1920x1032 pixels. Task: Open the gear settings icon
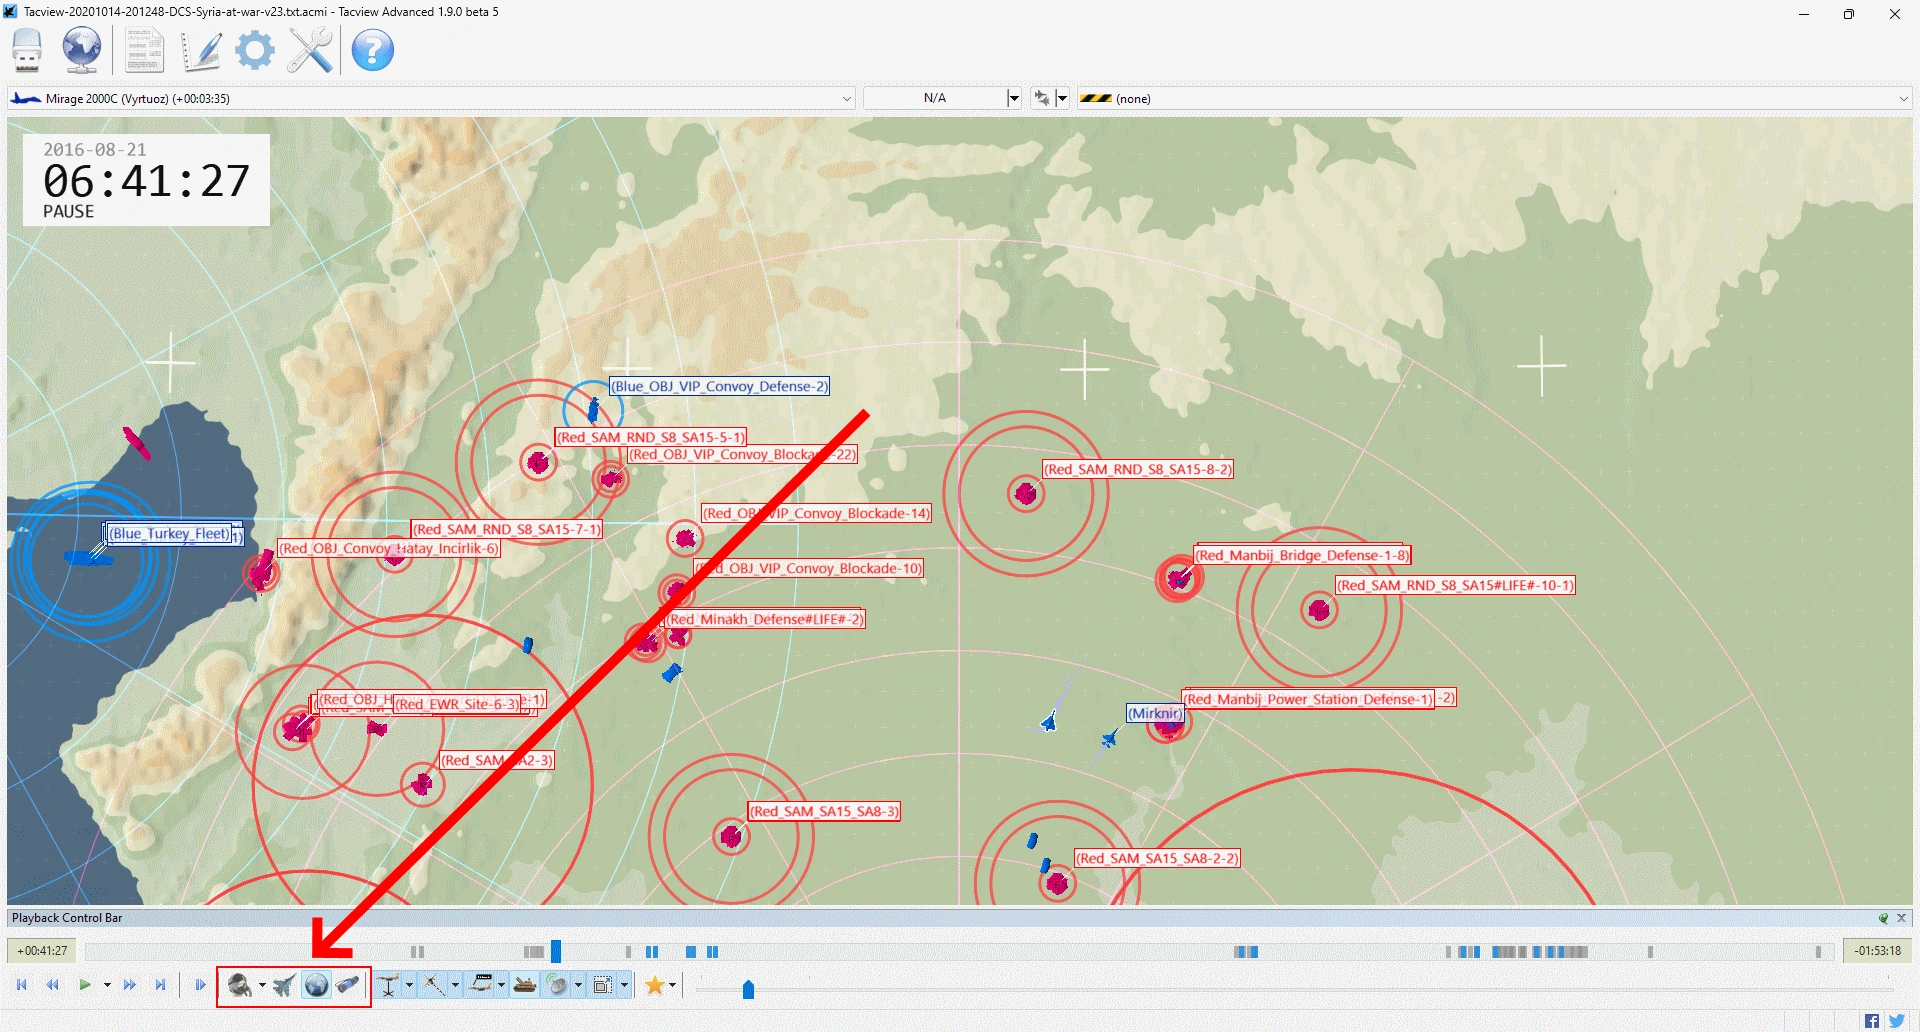pos(255,50)
